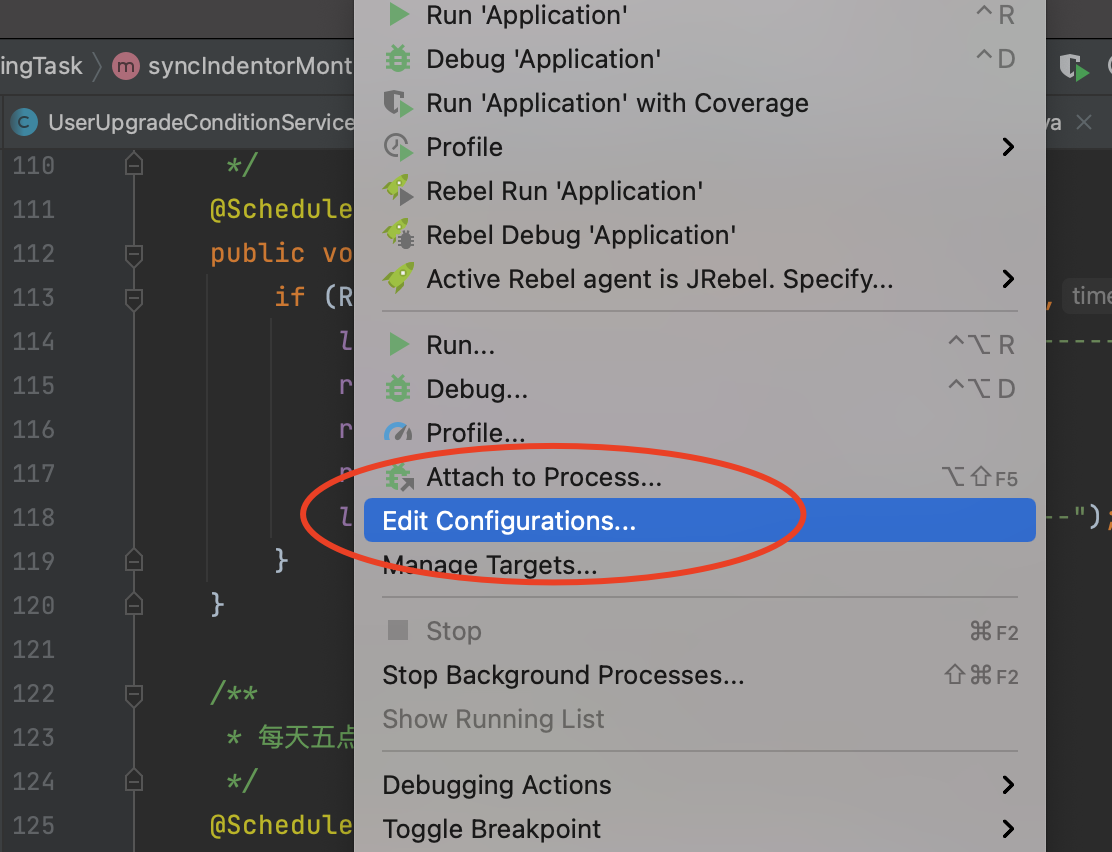Click the Debug 'Application' bug icon
This screenshot has height=852, width=1112.
[x=398, y=59]
